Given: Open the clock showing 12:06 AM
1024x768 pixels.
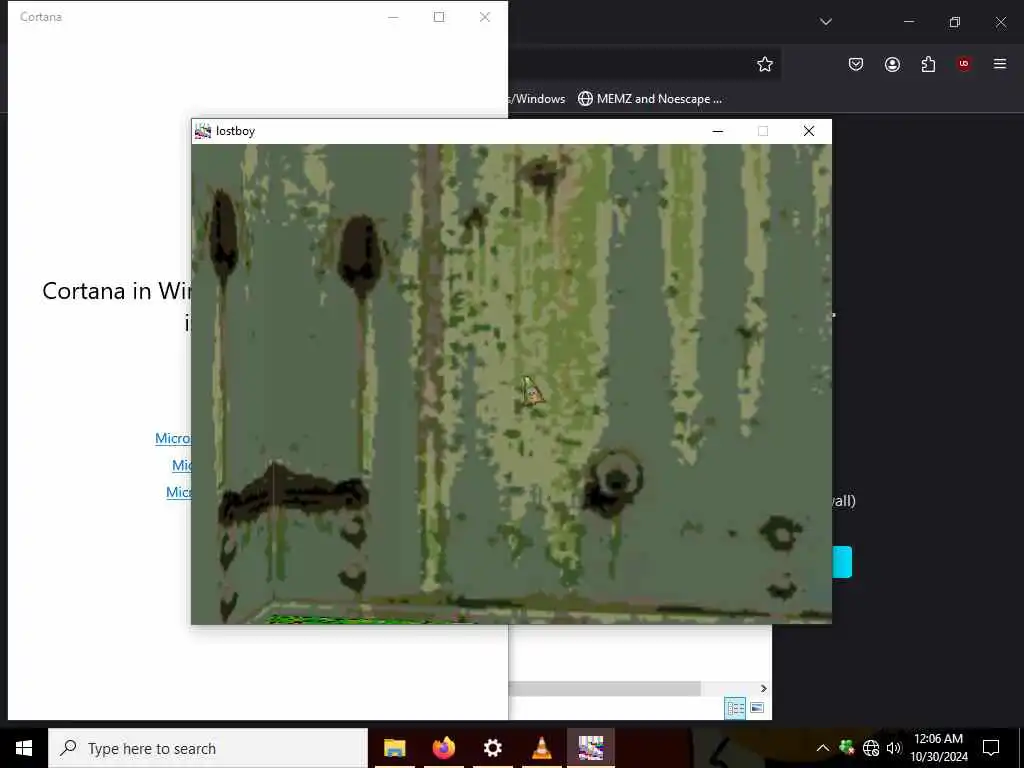Looking at the screenshot, I should (x=938, y=748).
